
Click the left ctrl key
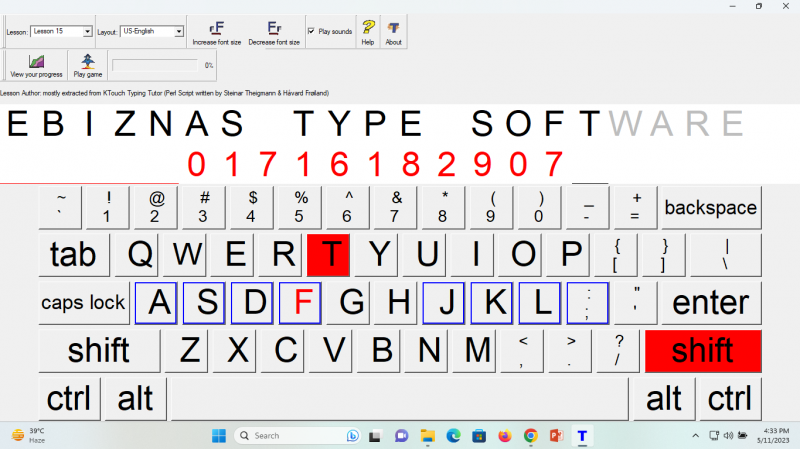(x=69, y=398)
